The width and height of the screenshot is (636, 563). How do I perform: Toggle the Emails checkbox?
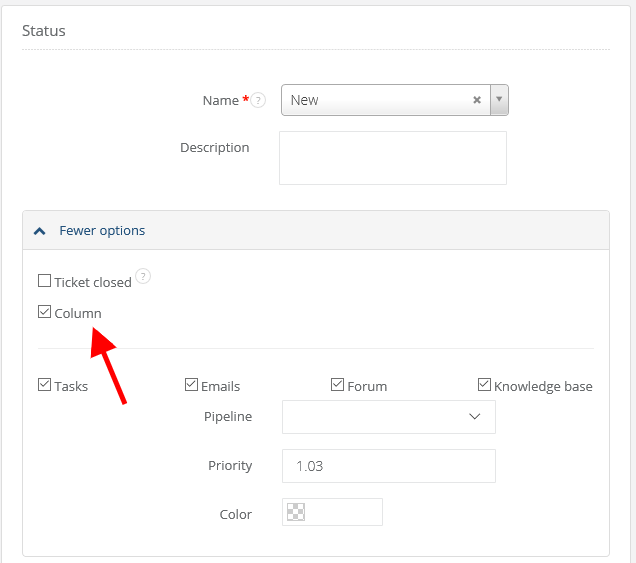pyautogui.click(x=191, y=385)
